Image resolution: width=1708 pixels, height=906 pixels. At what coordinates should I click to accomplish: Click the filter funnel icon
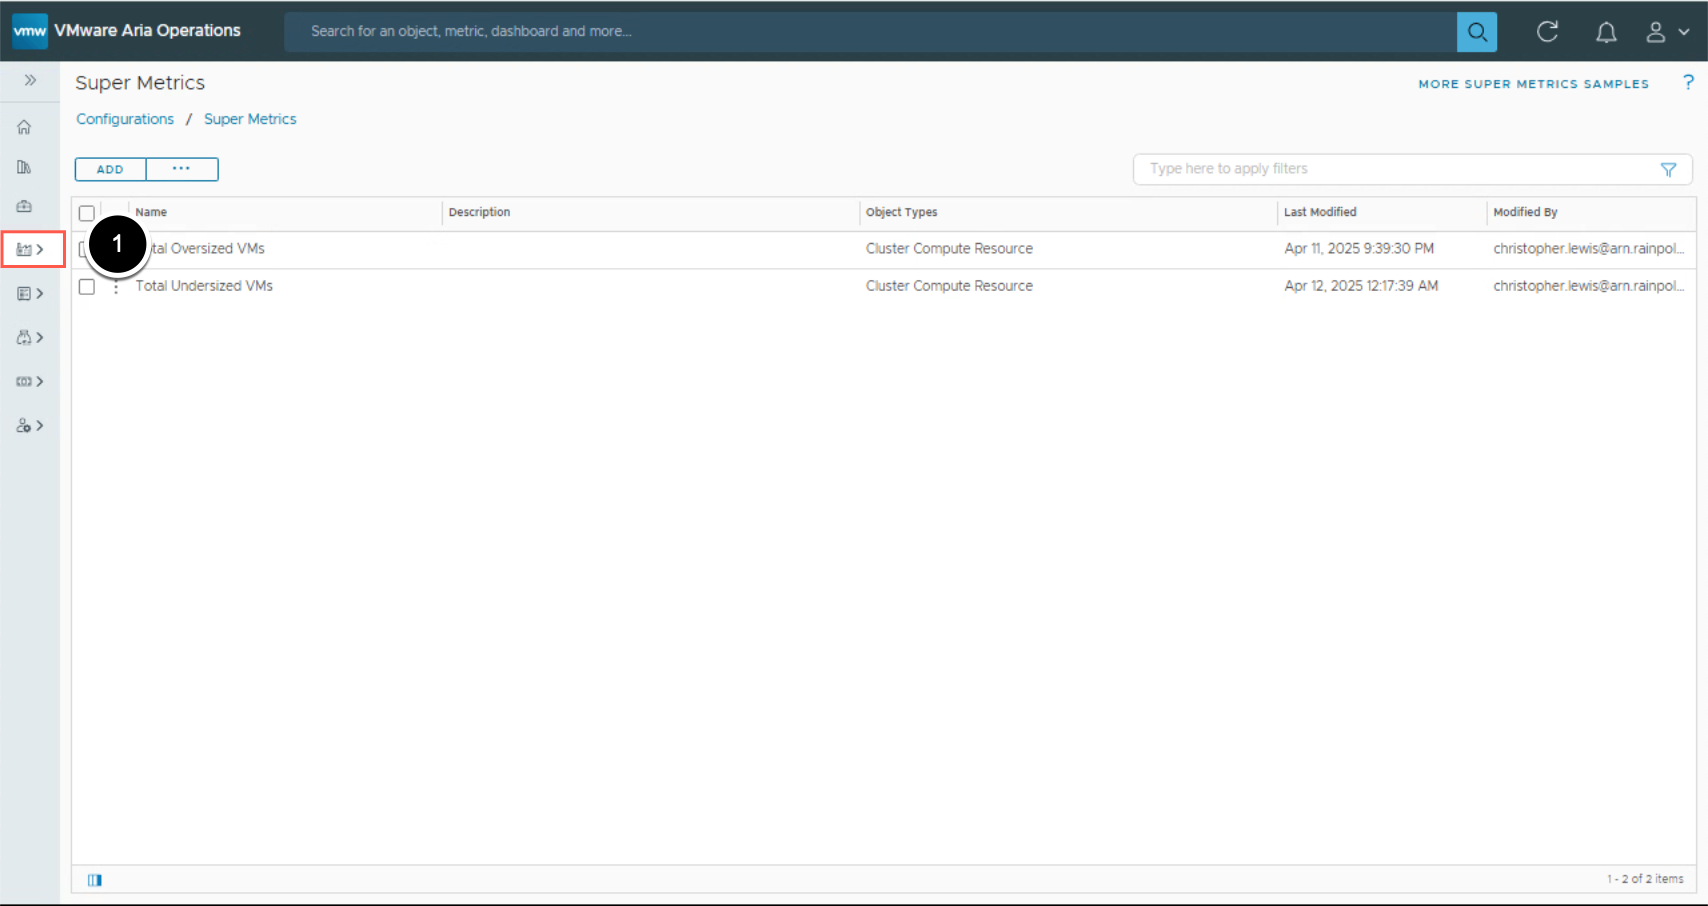[1668, 170]
